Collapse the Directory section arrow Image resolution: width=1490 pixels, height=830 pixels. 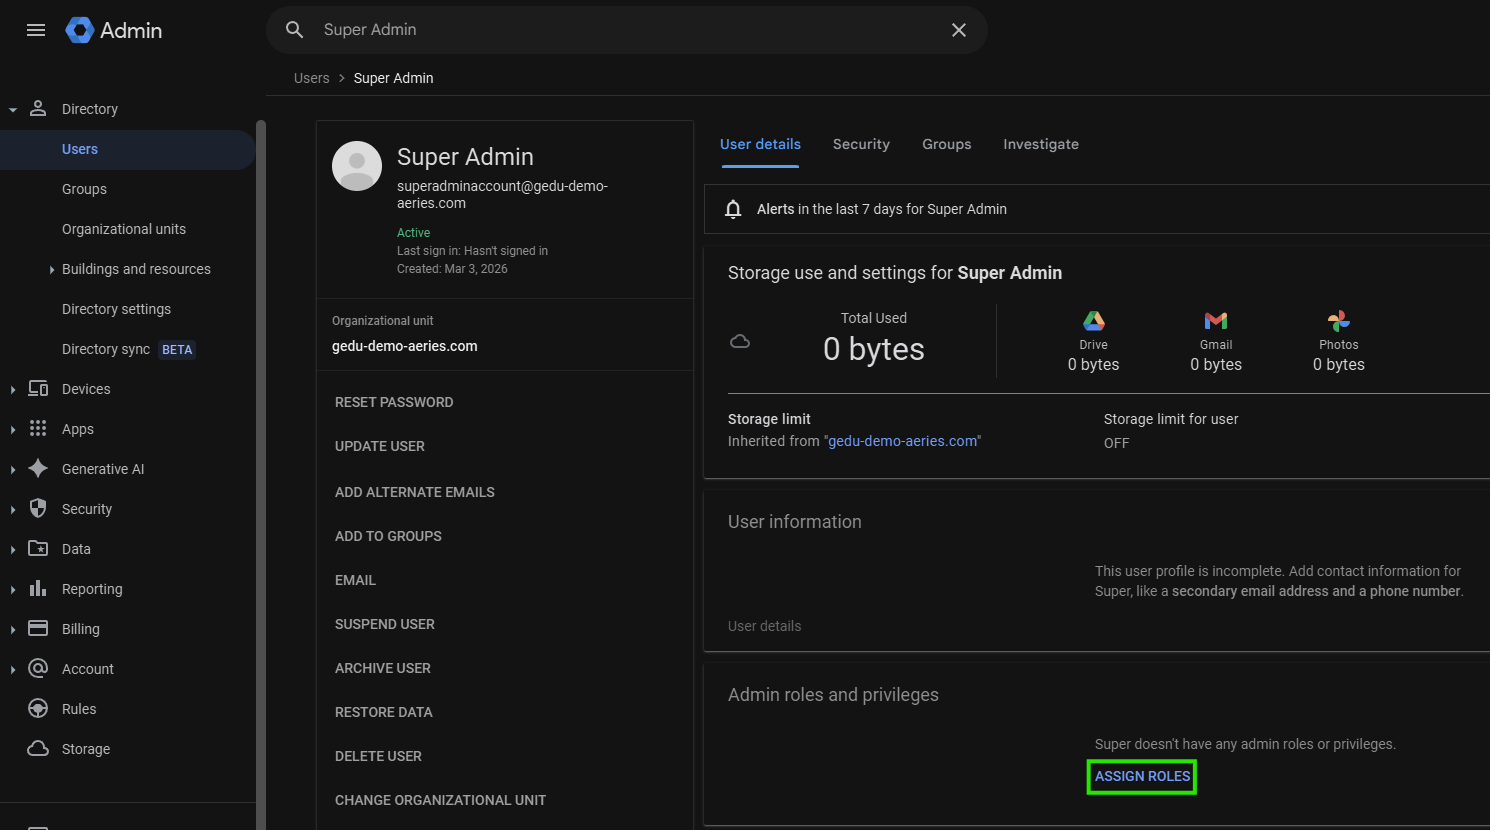(12, 109)
